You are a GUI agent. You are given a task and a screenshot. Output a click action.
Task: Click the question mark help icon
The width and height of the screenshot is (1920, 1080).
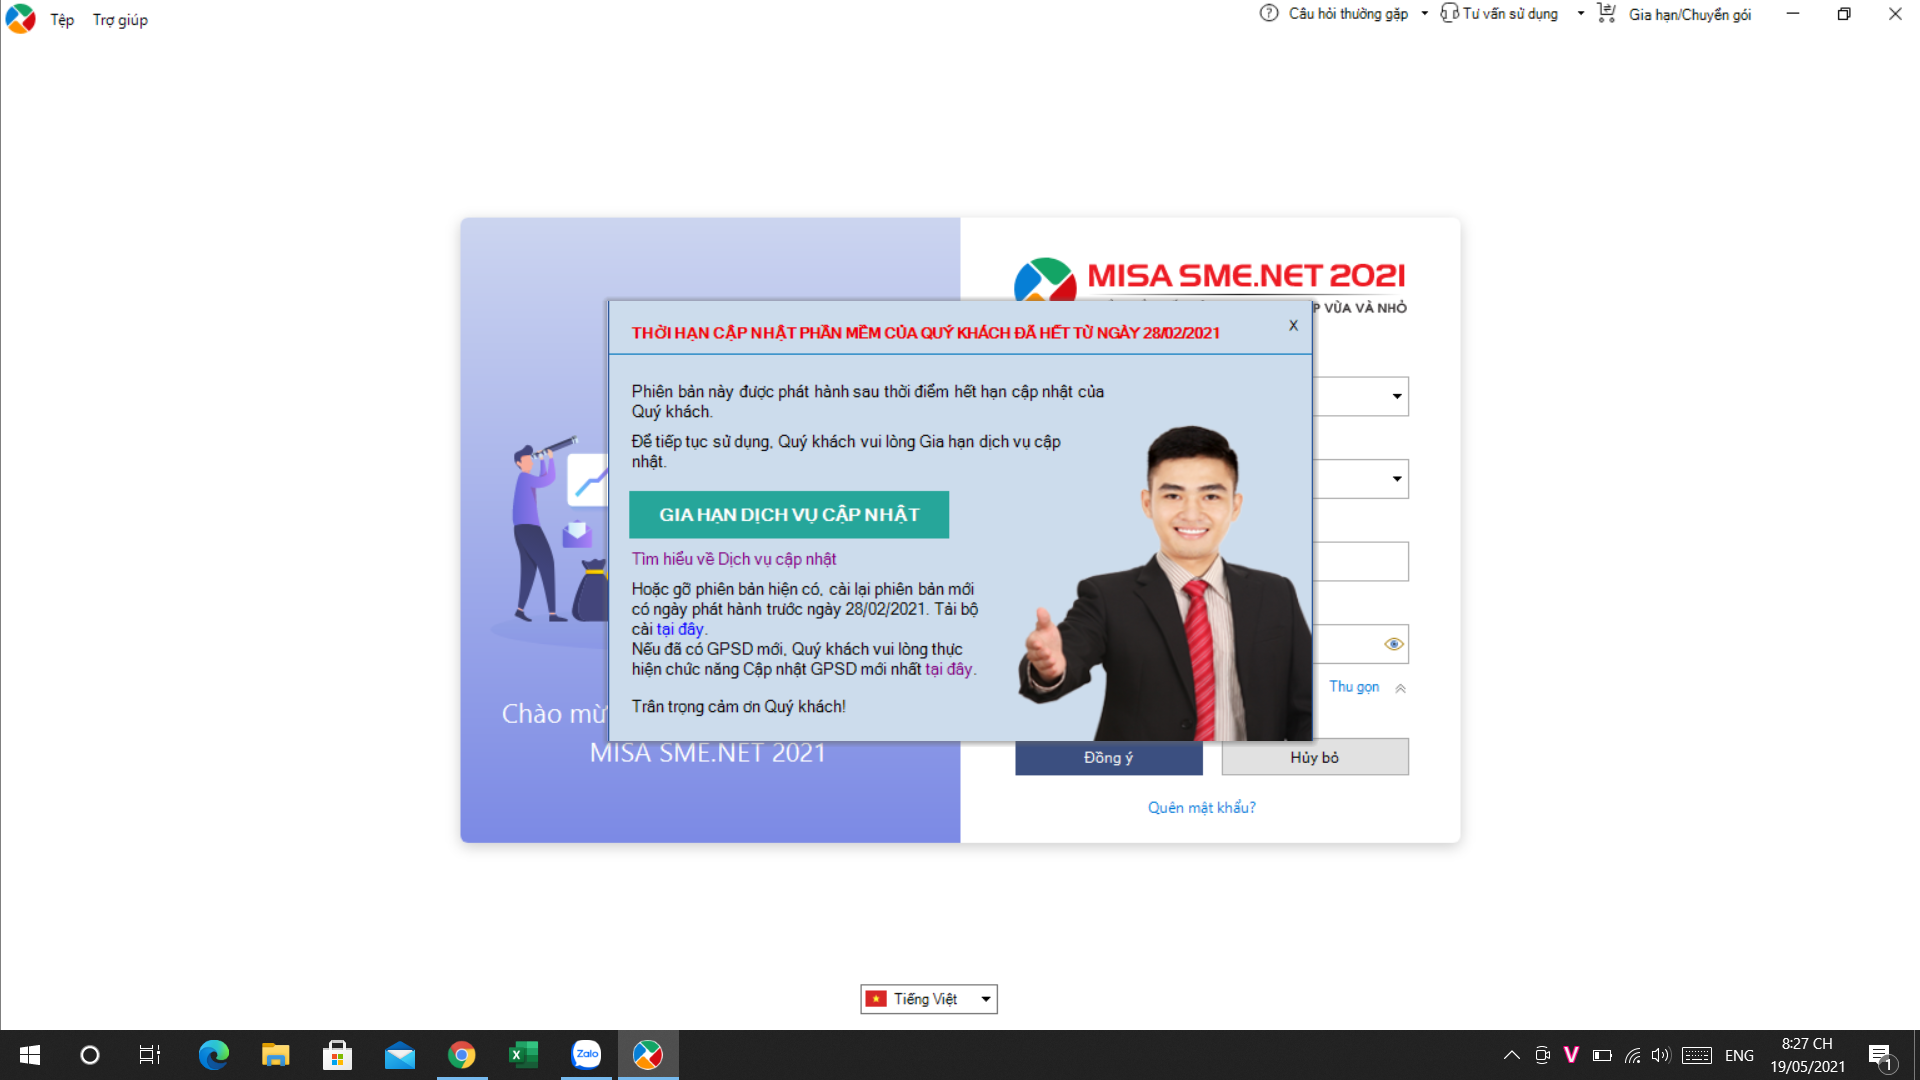click(x=1269, y=13)
